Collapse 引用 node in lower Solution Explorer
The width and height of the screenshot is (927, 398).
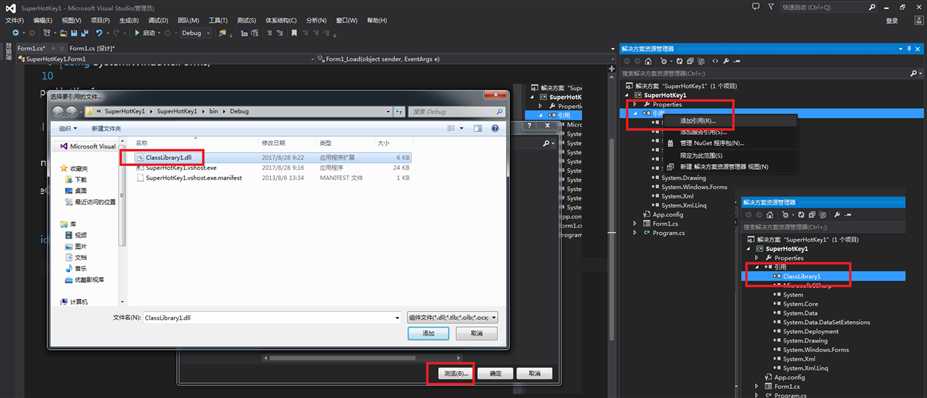758,267
